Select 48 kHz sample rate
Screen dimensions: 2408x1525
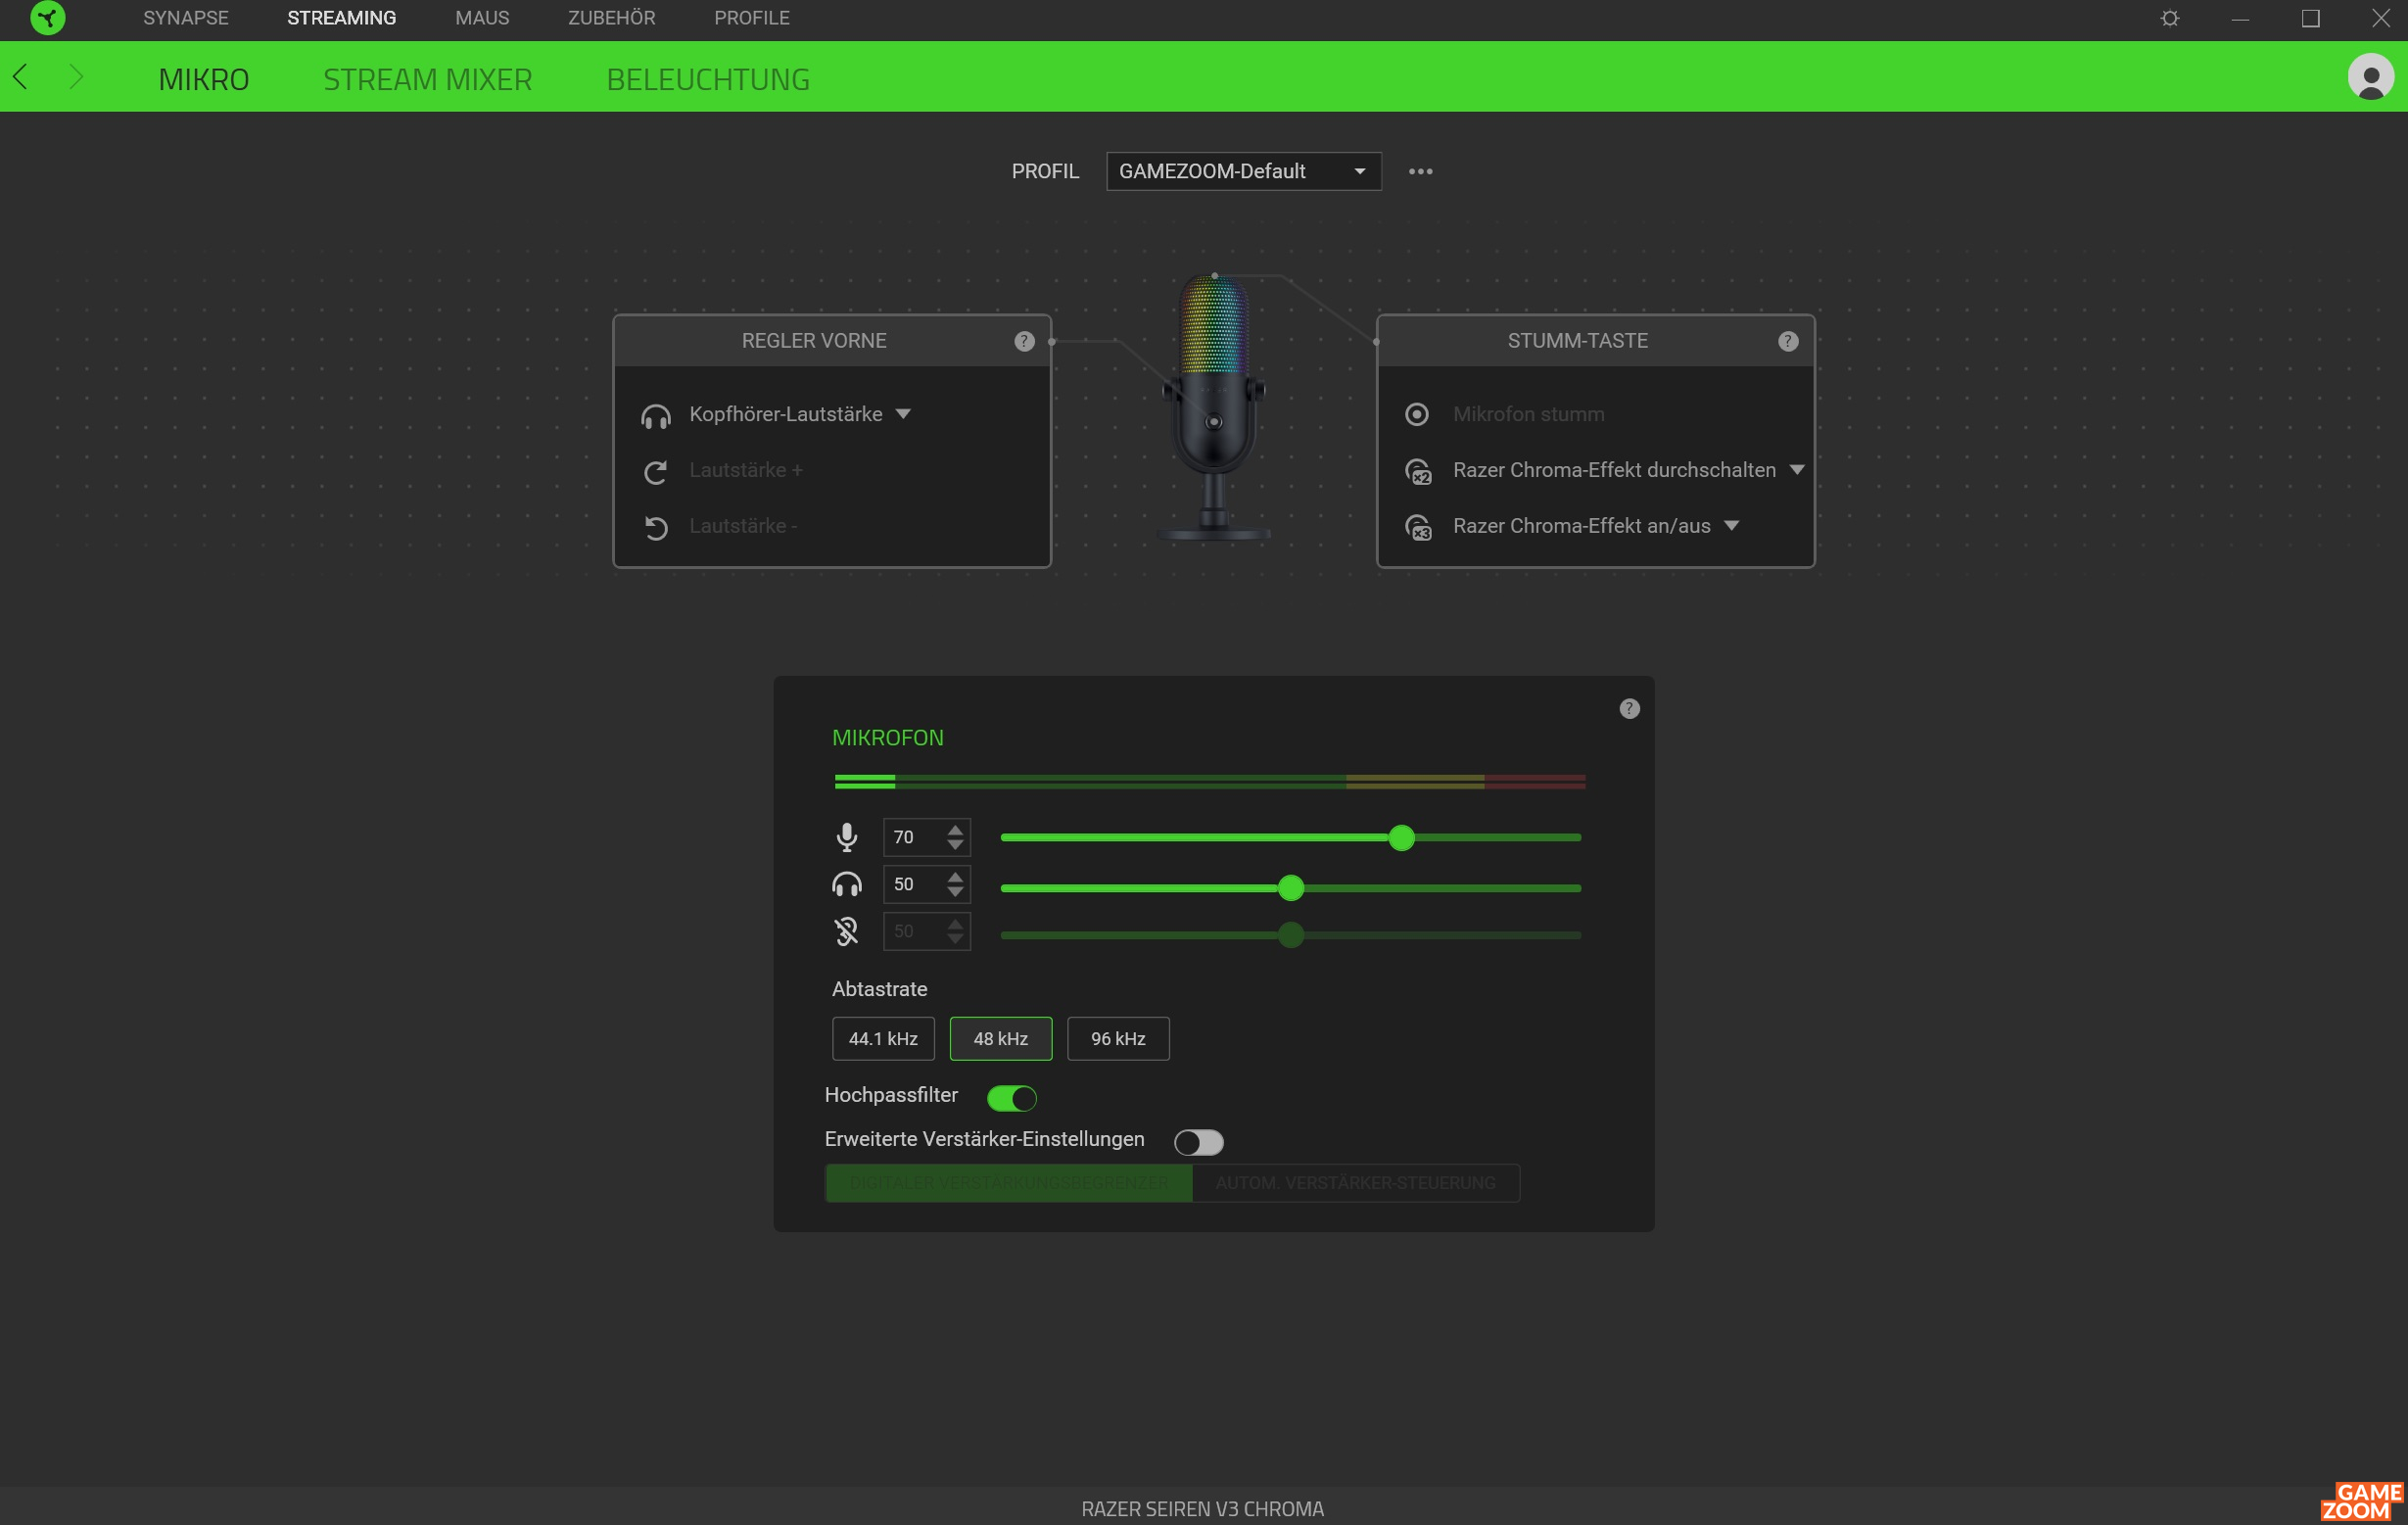click(x=1000, y=1039)
